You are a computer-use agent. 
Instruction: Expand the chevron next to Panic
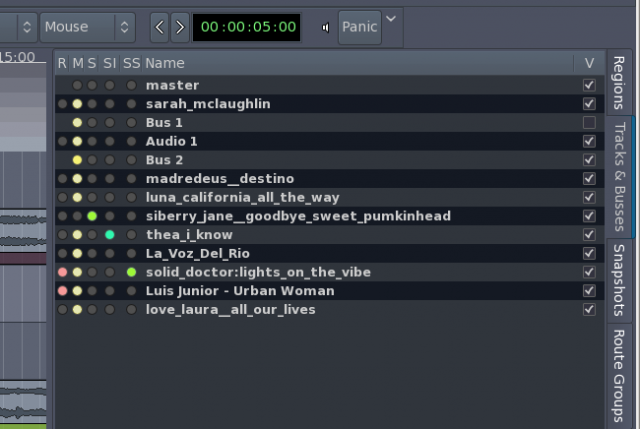tap(391, 19)
